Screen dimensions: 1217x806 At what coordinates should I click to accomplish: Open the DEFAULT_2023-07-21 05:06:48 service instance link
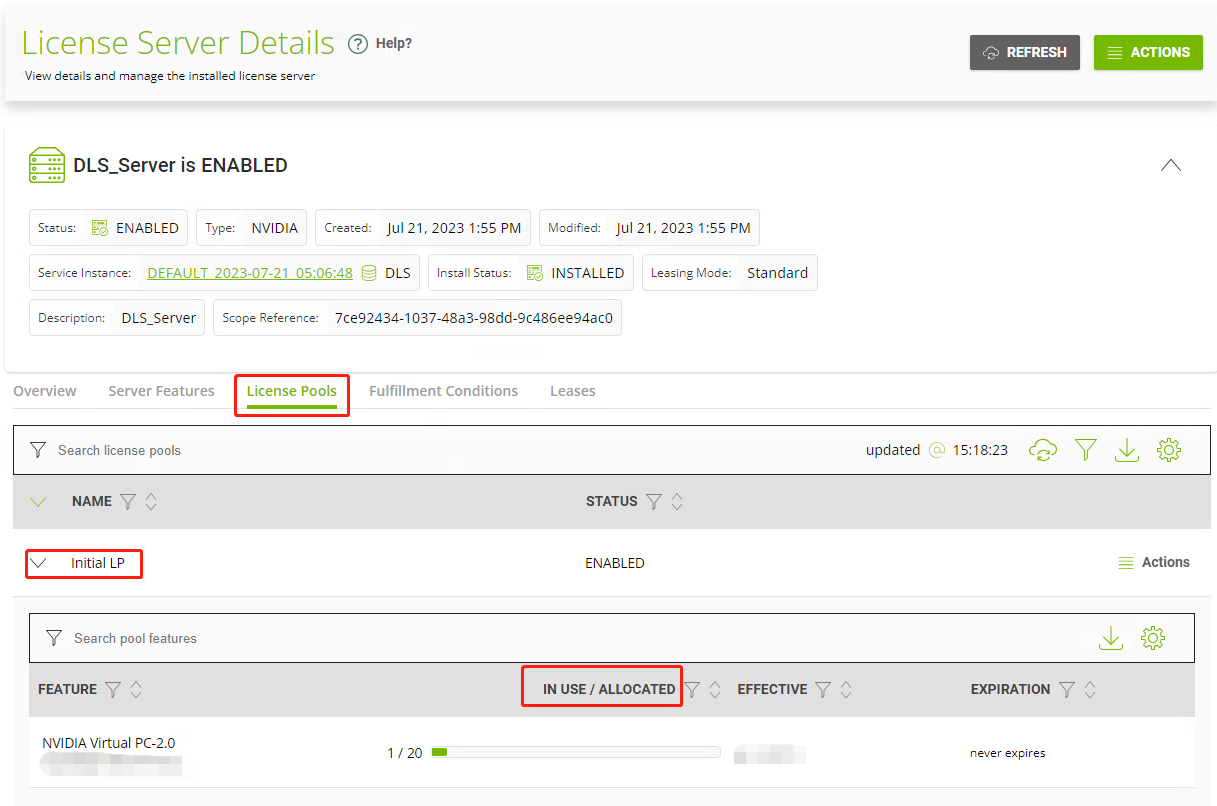[x=250, y=273]
